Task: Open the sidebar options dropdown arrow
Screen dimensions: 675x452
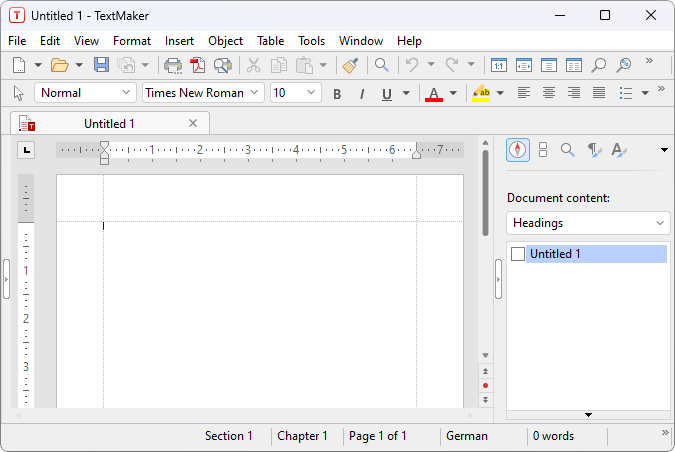Action: pyautogui.click(x=664, y=150)
